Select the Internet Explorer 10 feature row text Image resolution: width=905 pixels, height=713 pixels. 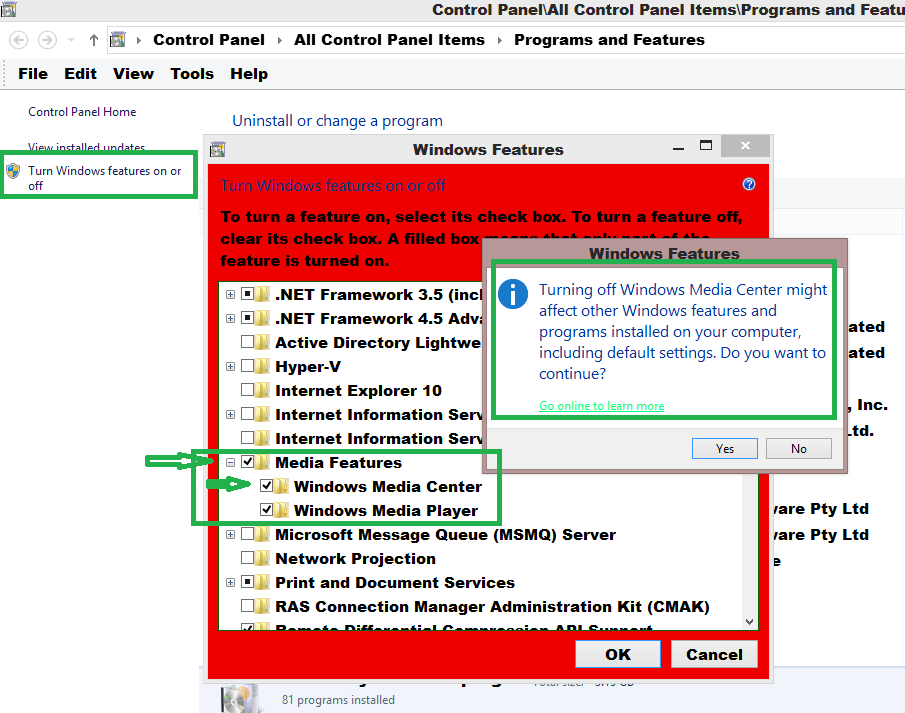[358, 391]
